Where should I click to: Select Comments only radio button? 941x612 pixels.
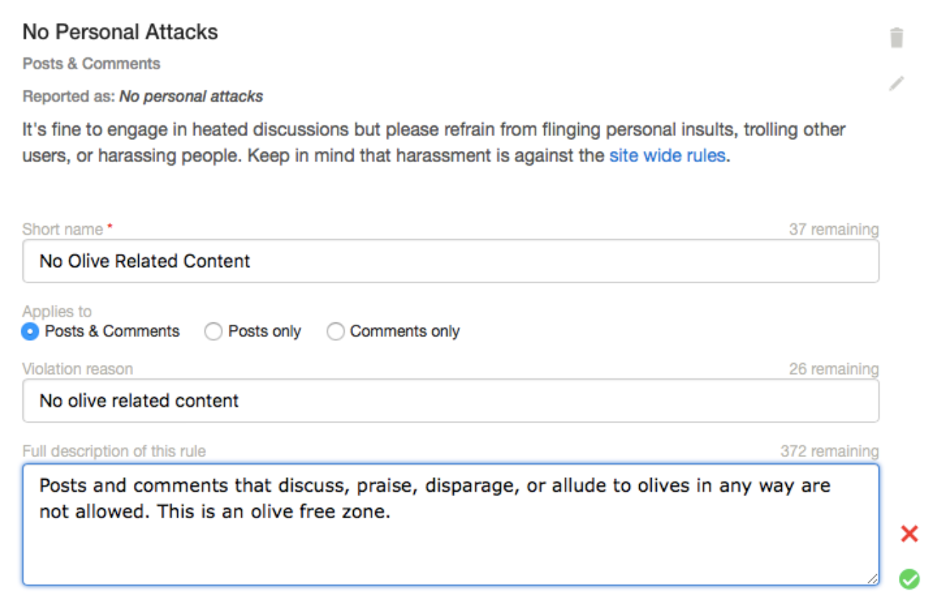[x=335, y=331]
